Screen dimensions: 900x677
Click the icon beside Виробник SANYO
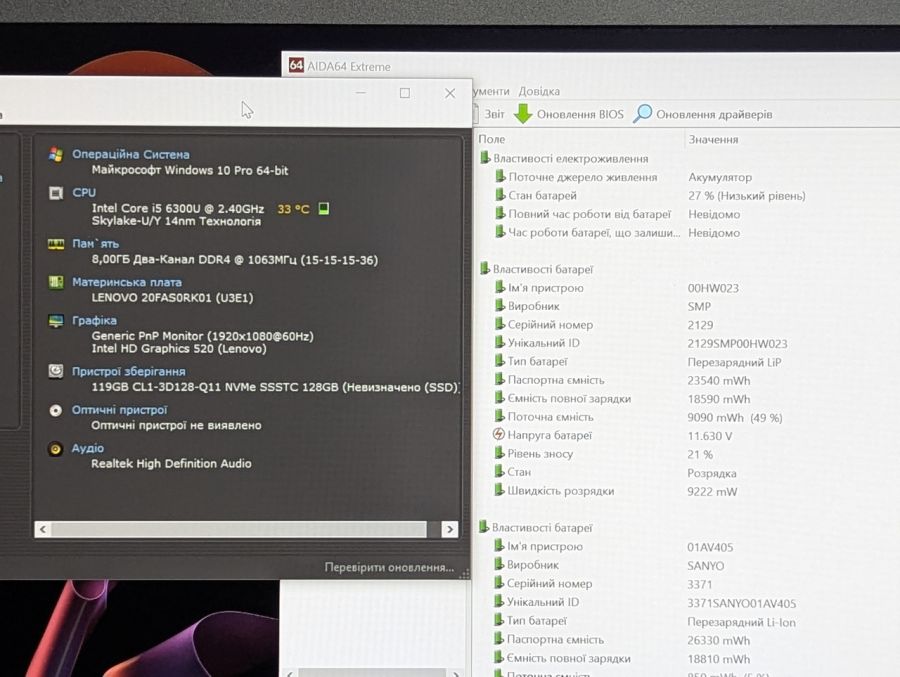point(499,564)
